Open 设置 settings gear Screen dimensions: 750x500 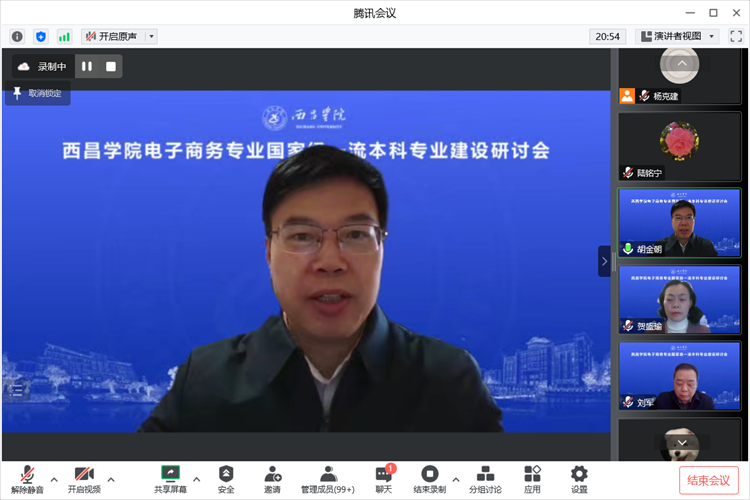(579, 479)
